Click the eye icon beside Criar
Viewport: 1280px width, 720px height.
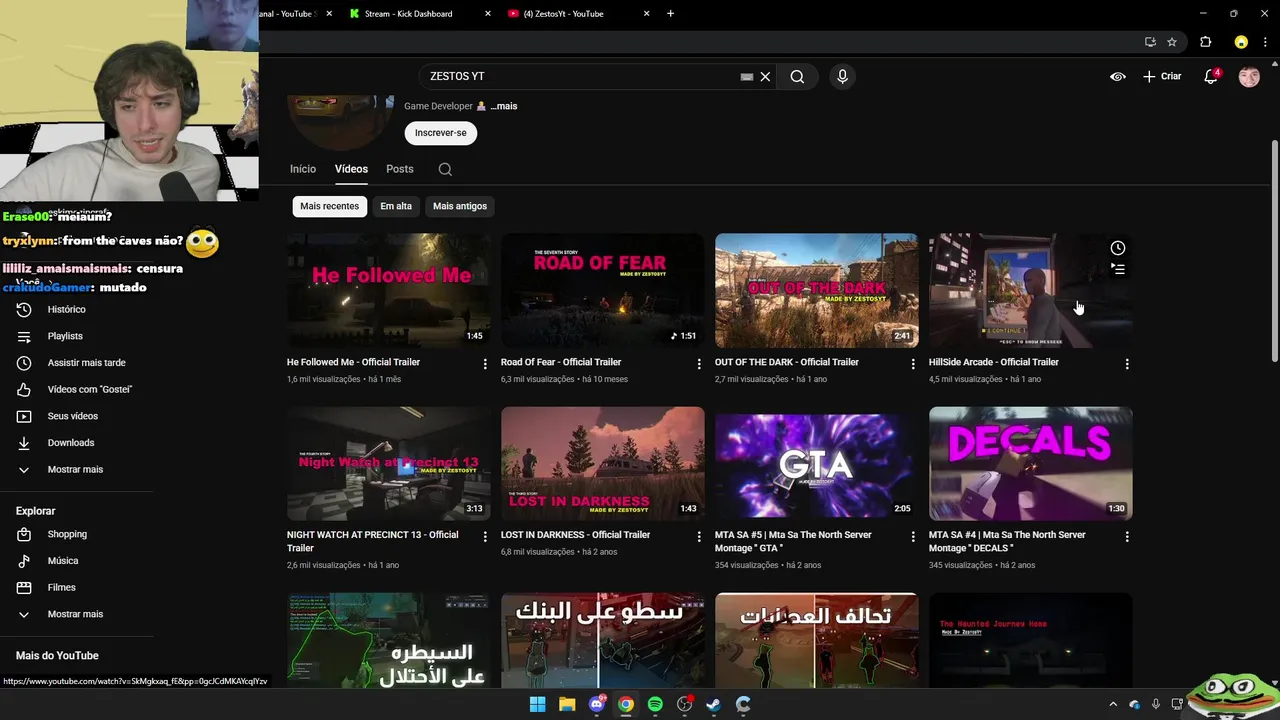pos(1118,76)
